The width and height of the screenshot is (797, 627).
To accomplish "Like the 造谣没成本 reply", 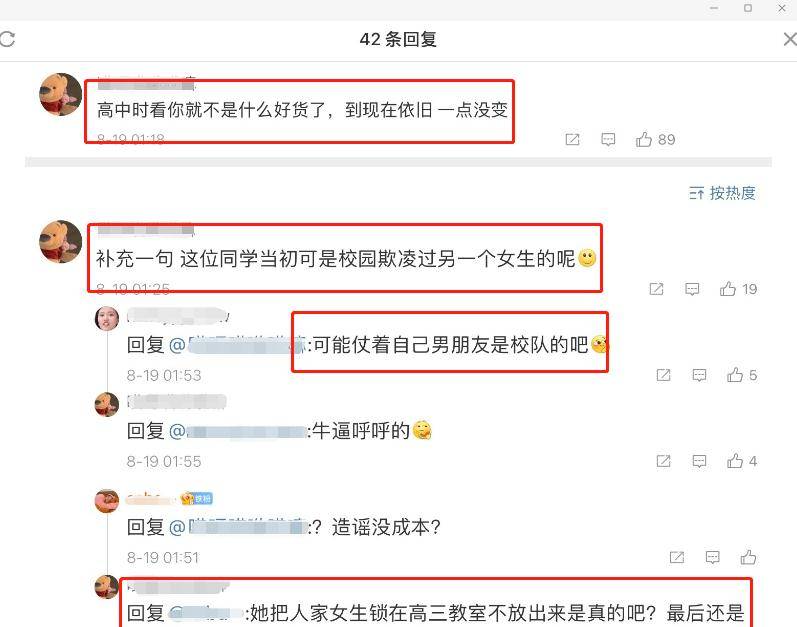I will click(x=748, y=557).
